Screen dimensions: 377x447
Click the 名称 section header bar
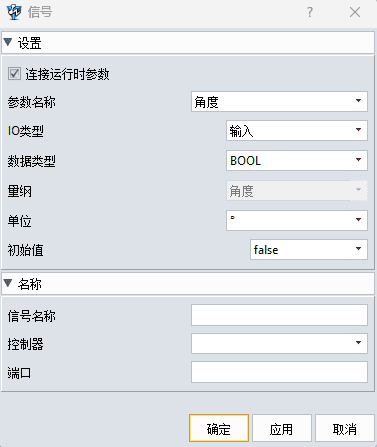188,284
